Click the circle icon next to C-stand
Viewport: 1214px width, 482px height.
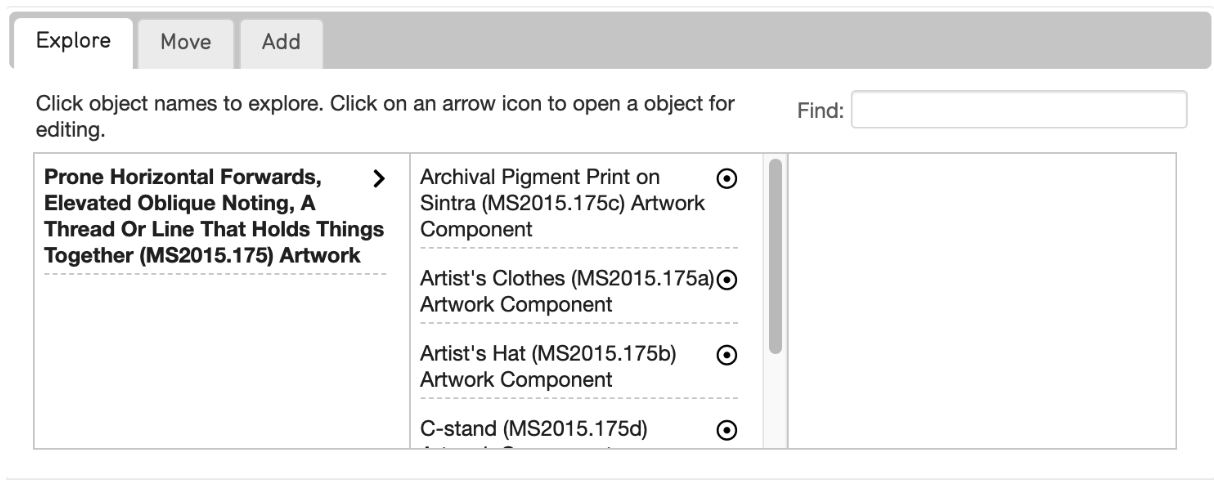[728, 430]
